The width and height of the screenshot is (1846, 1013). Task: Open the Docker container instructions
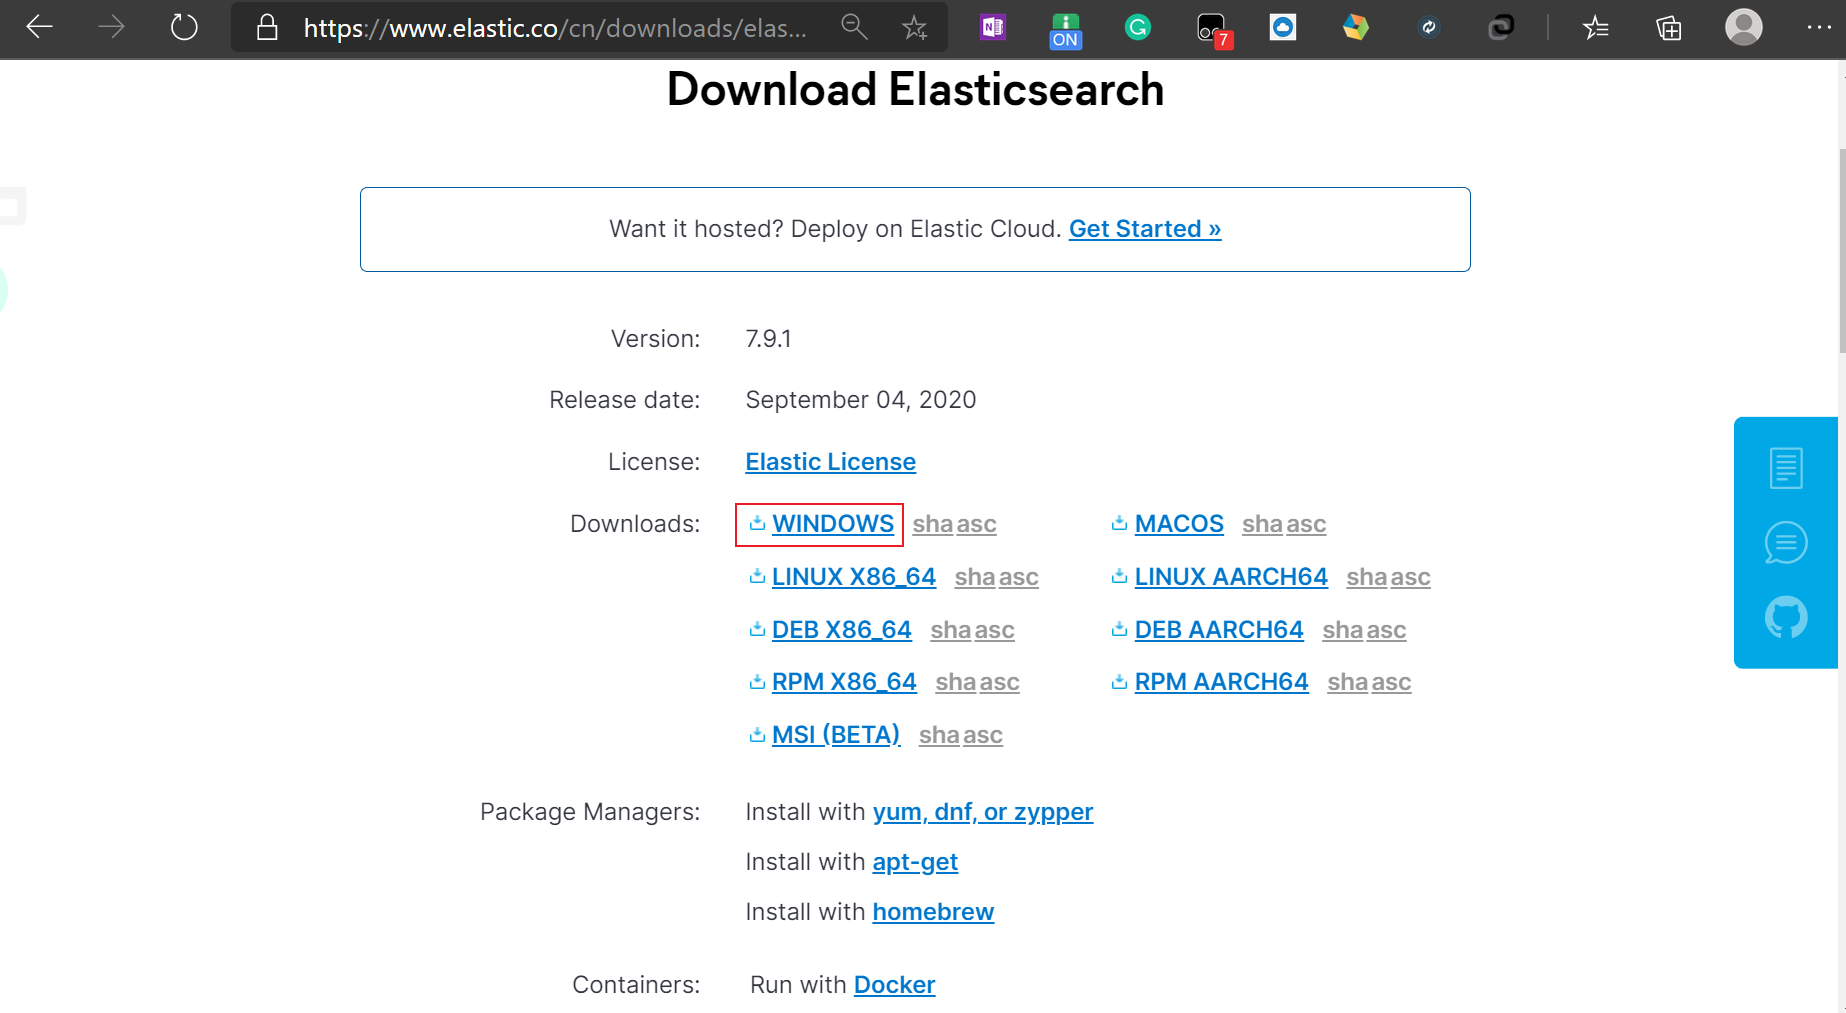click(895, 985)
